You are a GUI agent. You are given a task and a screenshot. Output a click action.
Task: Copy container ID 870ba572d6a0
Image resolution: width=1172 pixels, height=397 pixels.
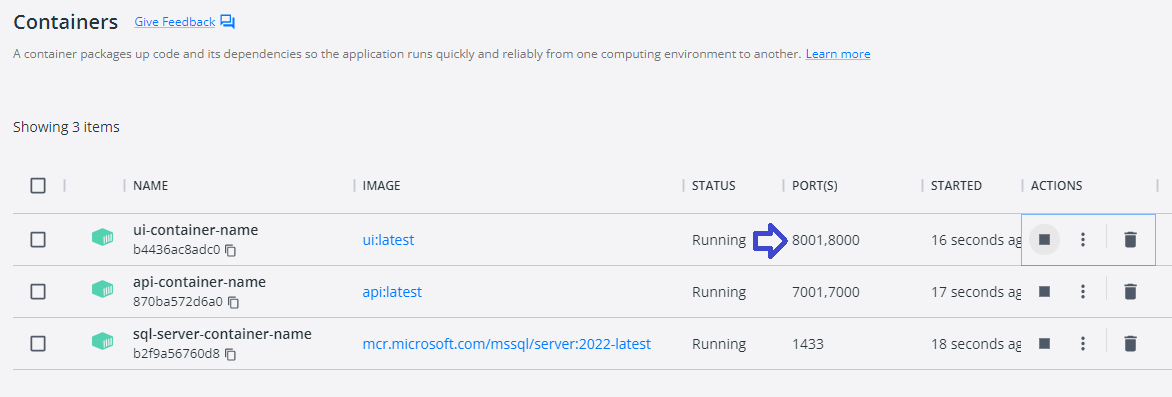pyautogui.click(x=234, y=303)
